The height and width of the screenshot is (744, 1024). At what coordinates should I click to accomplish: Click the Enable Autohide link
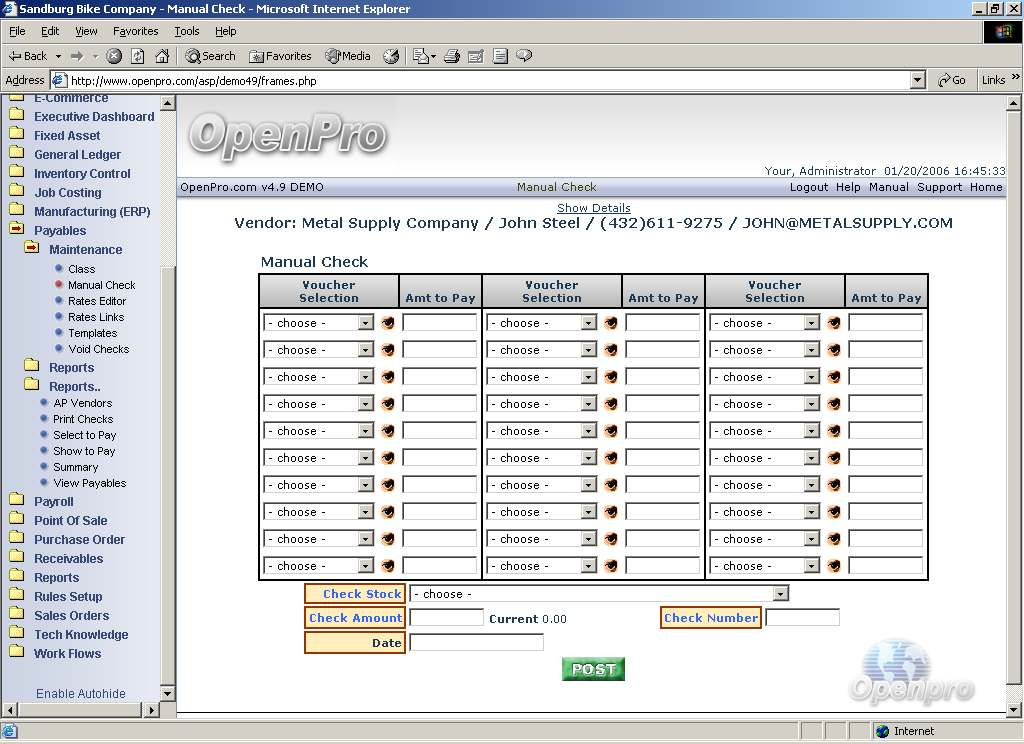[81, 693]
